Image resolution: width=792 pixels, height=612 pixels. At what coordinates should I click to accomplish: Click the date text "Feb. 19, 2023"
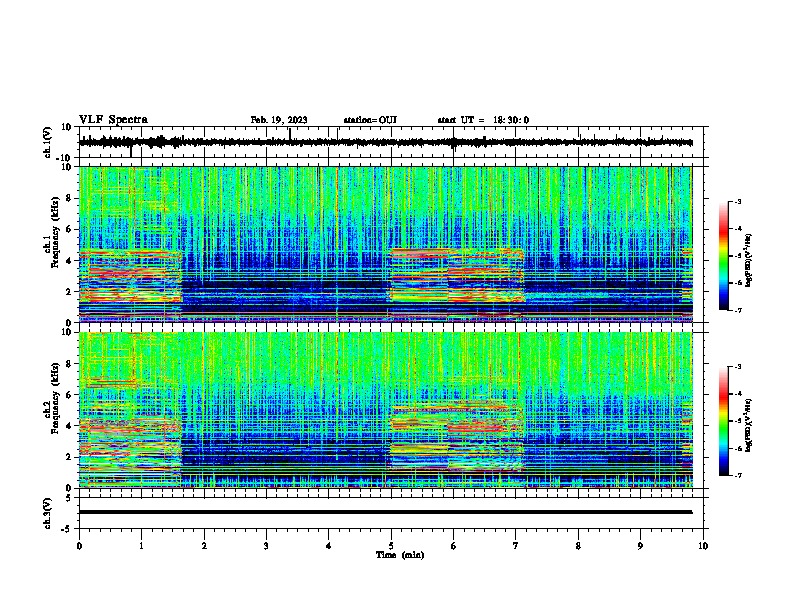tap(279, 120)
